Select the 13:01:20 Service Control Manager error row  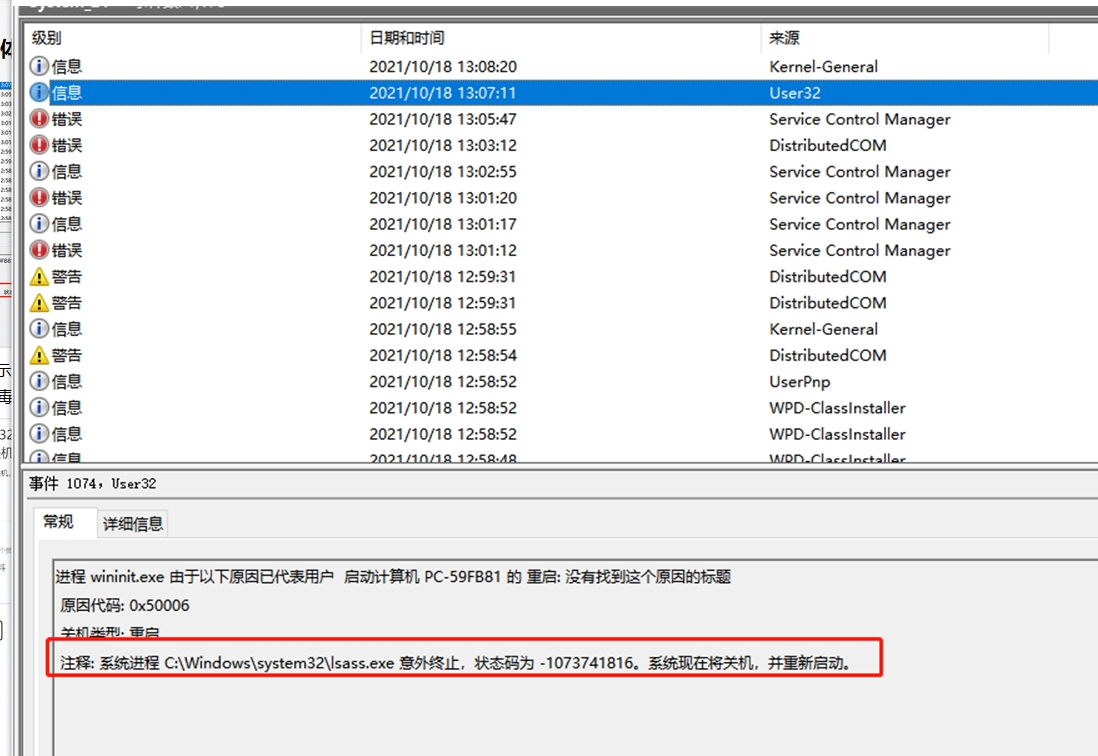click(x=442, y=198)
